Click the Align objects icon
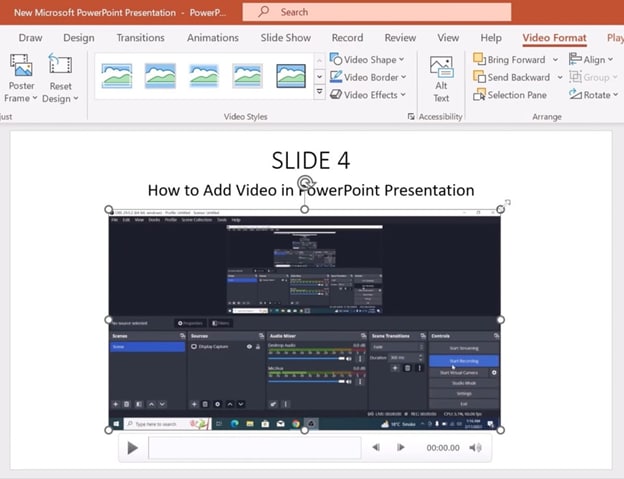This screenshot has width=624, height=479. point(575,59)
